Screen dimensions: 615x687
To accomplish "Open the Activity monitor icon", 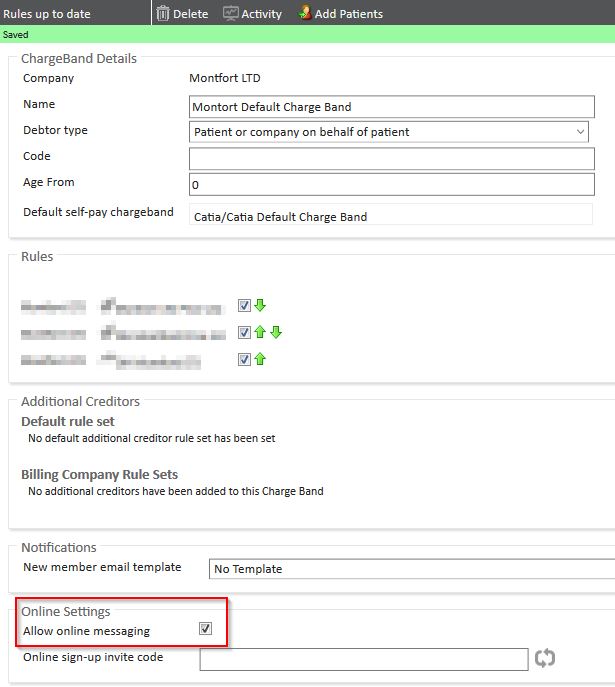I will (231, 13).
